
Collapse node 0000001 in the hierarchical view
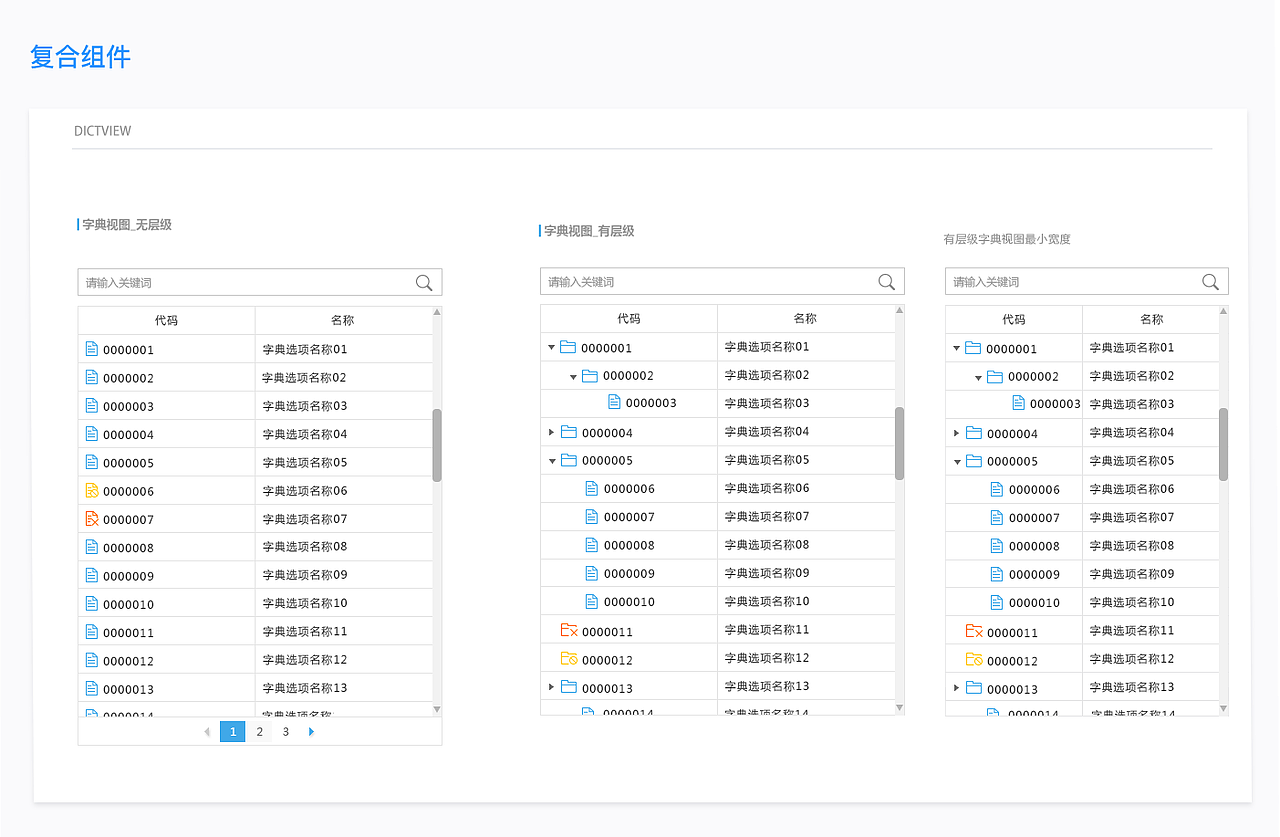[551, 348]
